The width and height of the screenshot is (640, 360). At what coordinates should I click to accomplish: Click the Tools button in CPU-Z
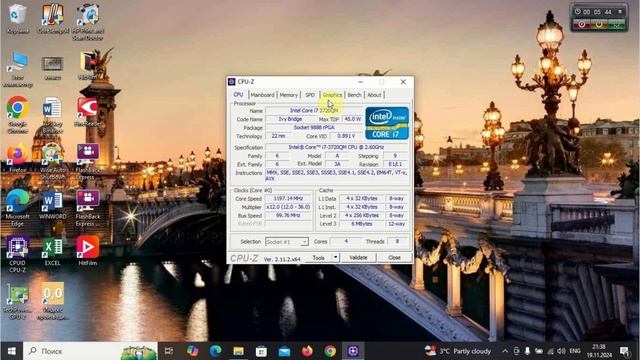pos(319,258)
